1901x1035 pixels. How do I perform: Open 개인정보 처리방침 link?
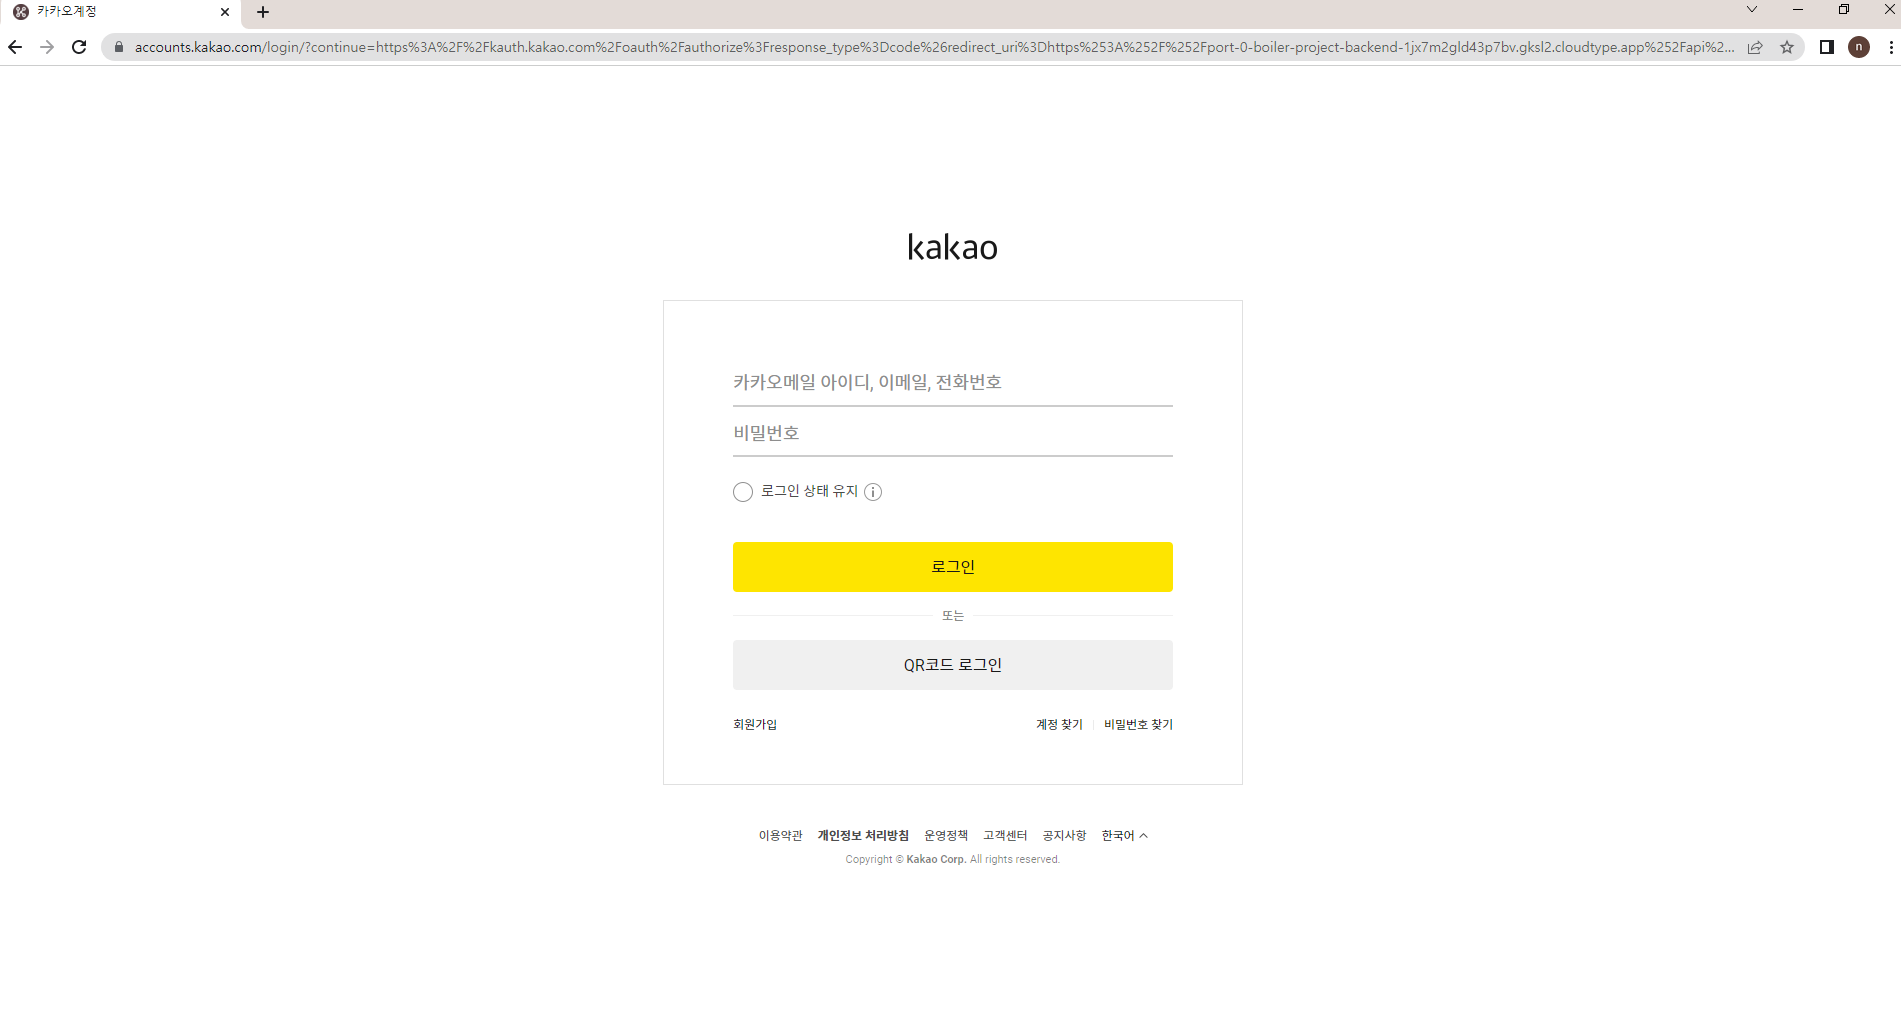(x=863, y=835)
